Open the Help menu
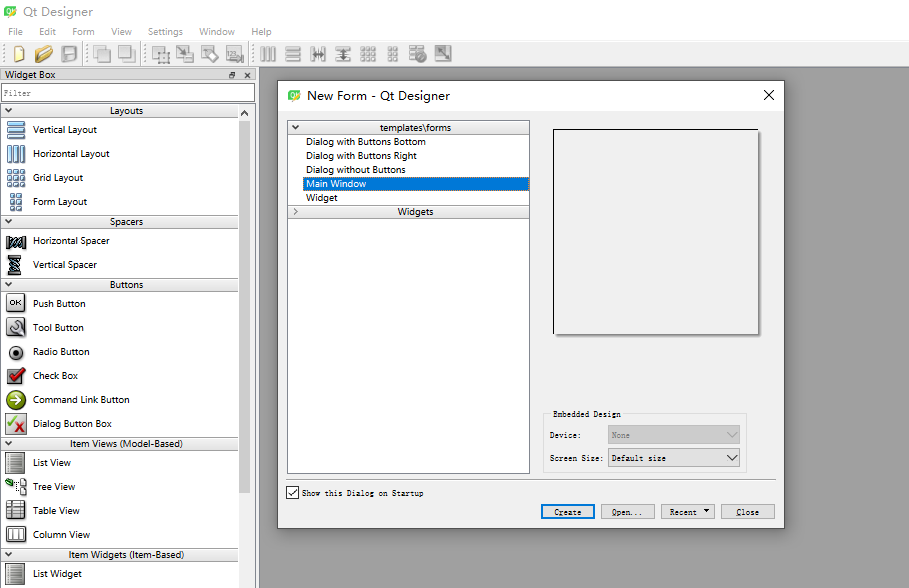 tap(261, 32)
